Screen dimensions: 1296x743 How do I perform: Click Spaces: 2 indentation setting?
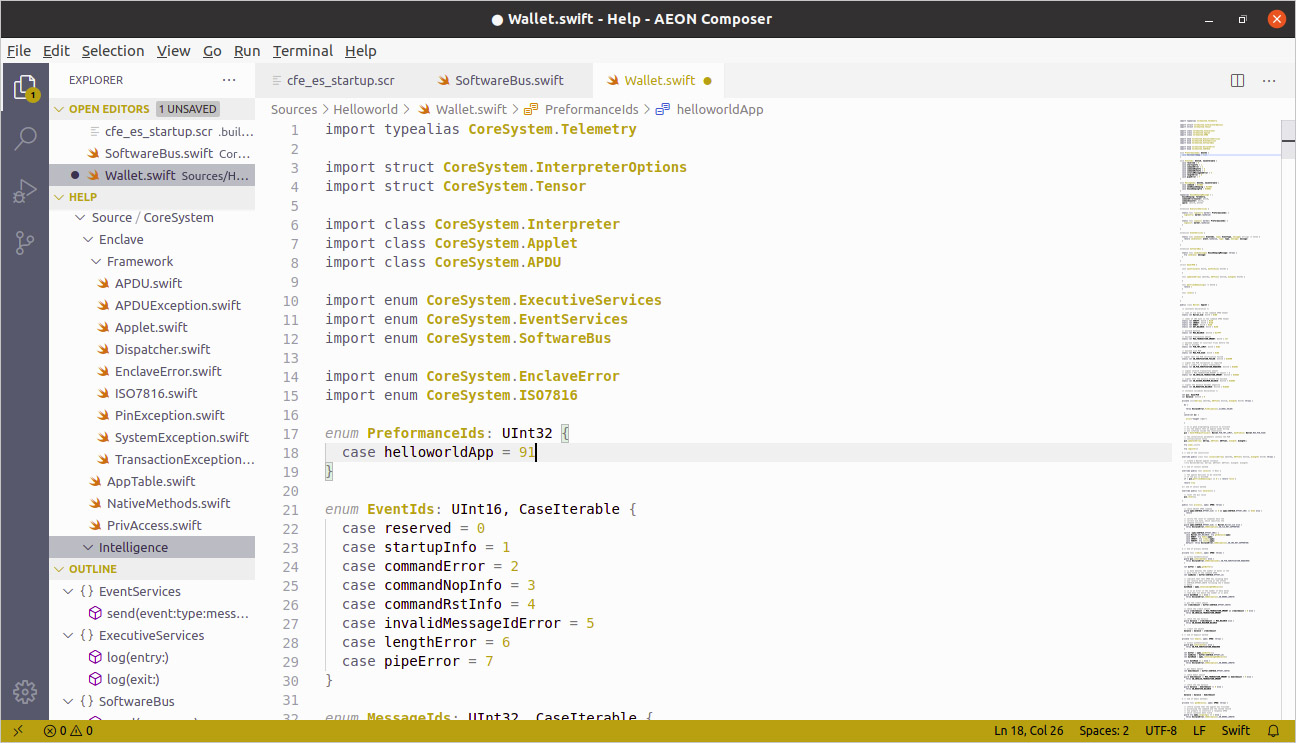[1104, 731]
